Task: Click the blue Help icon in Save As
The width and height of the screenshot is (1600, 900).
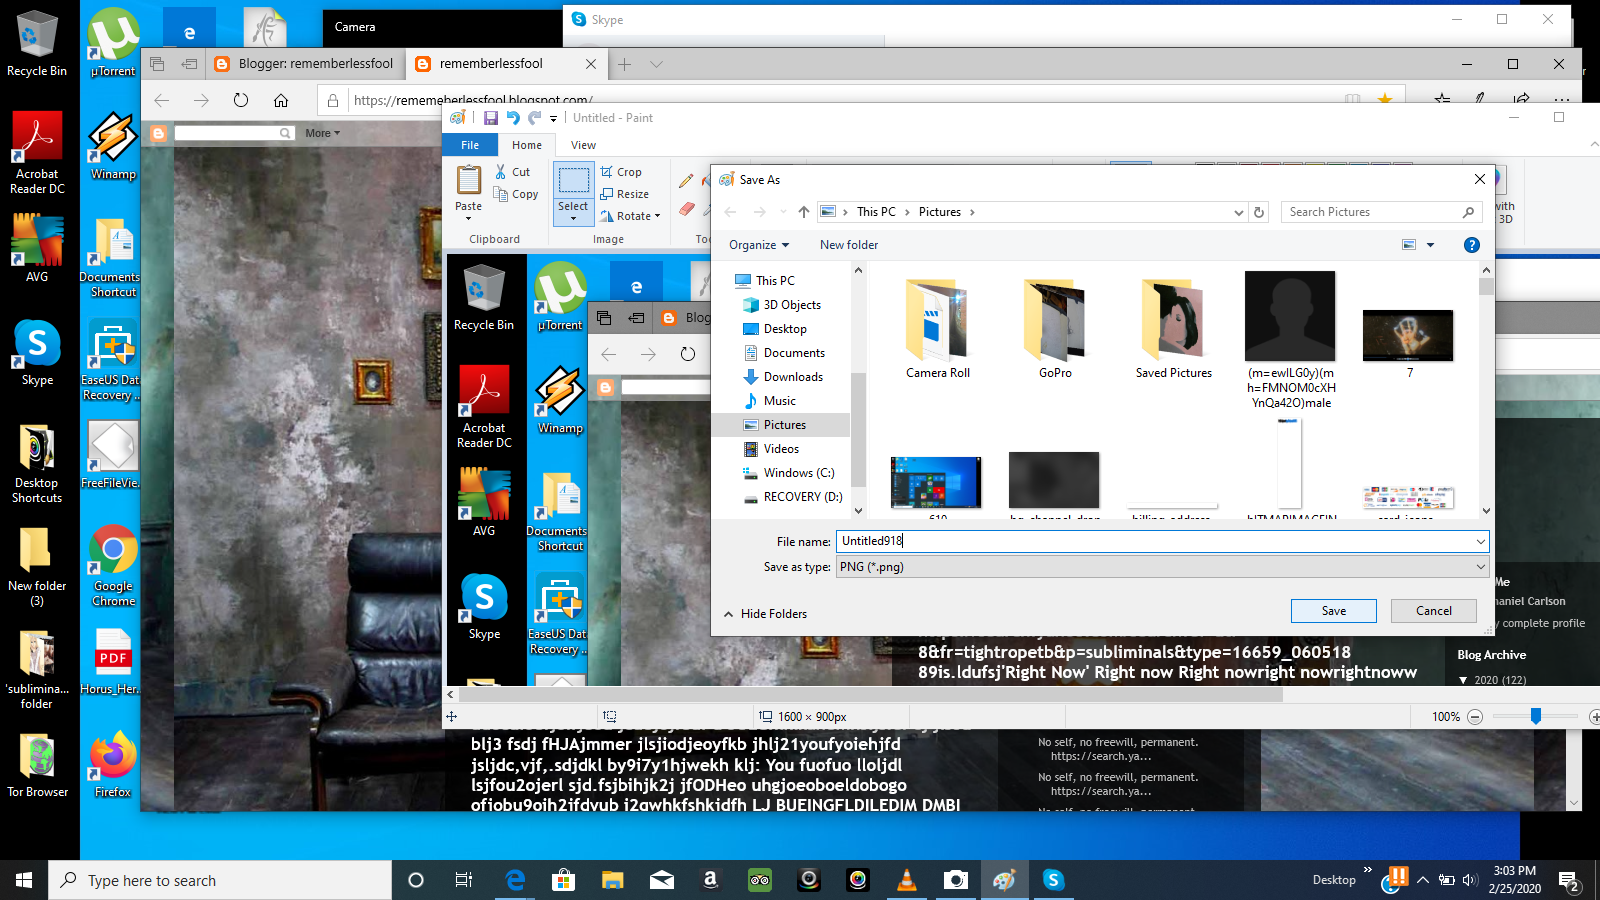Action: [1471, 245]
